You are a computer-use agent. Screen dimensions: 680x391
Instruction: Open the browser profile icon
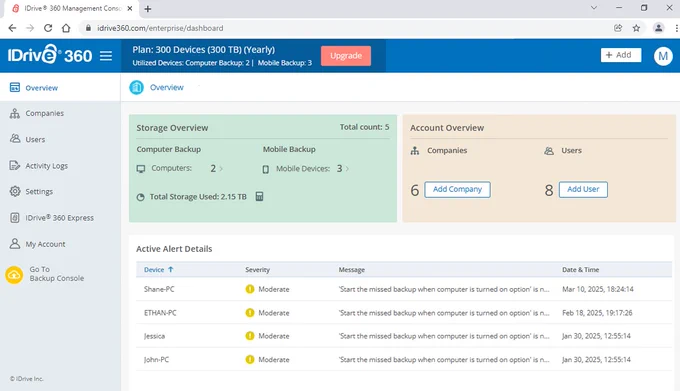(658, 28)
